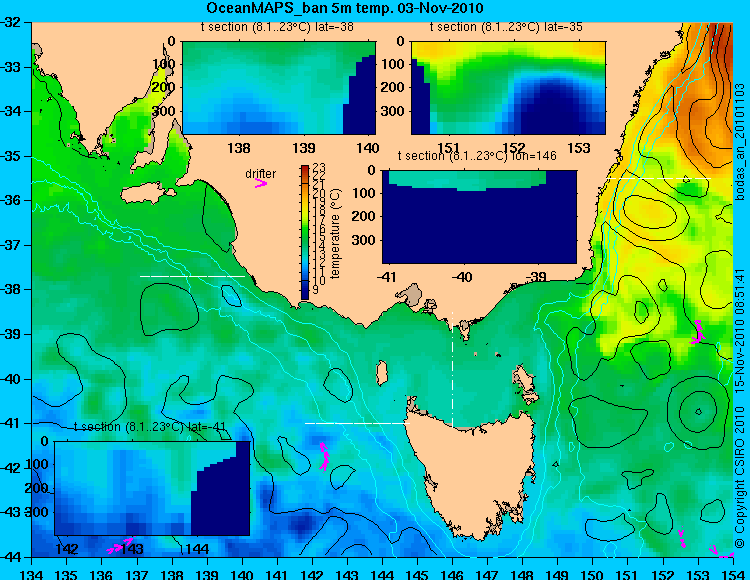Viewport: 750px width, 580px height.
Task: Click Flinders Island northeast of Tasmania
Action: [x=526, y=385]
